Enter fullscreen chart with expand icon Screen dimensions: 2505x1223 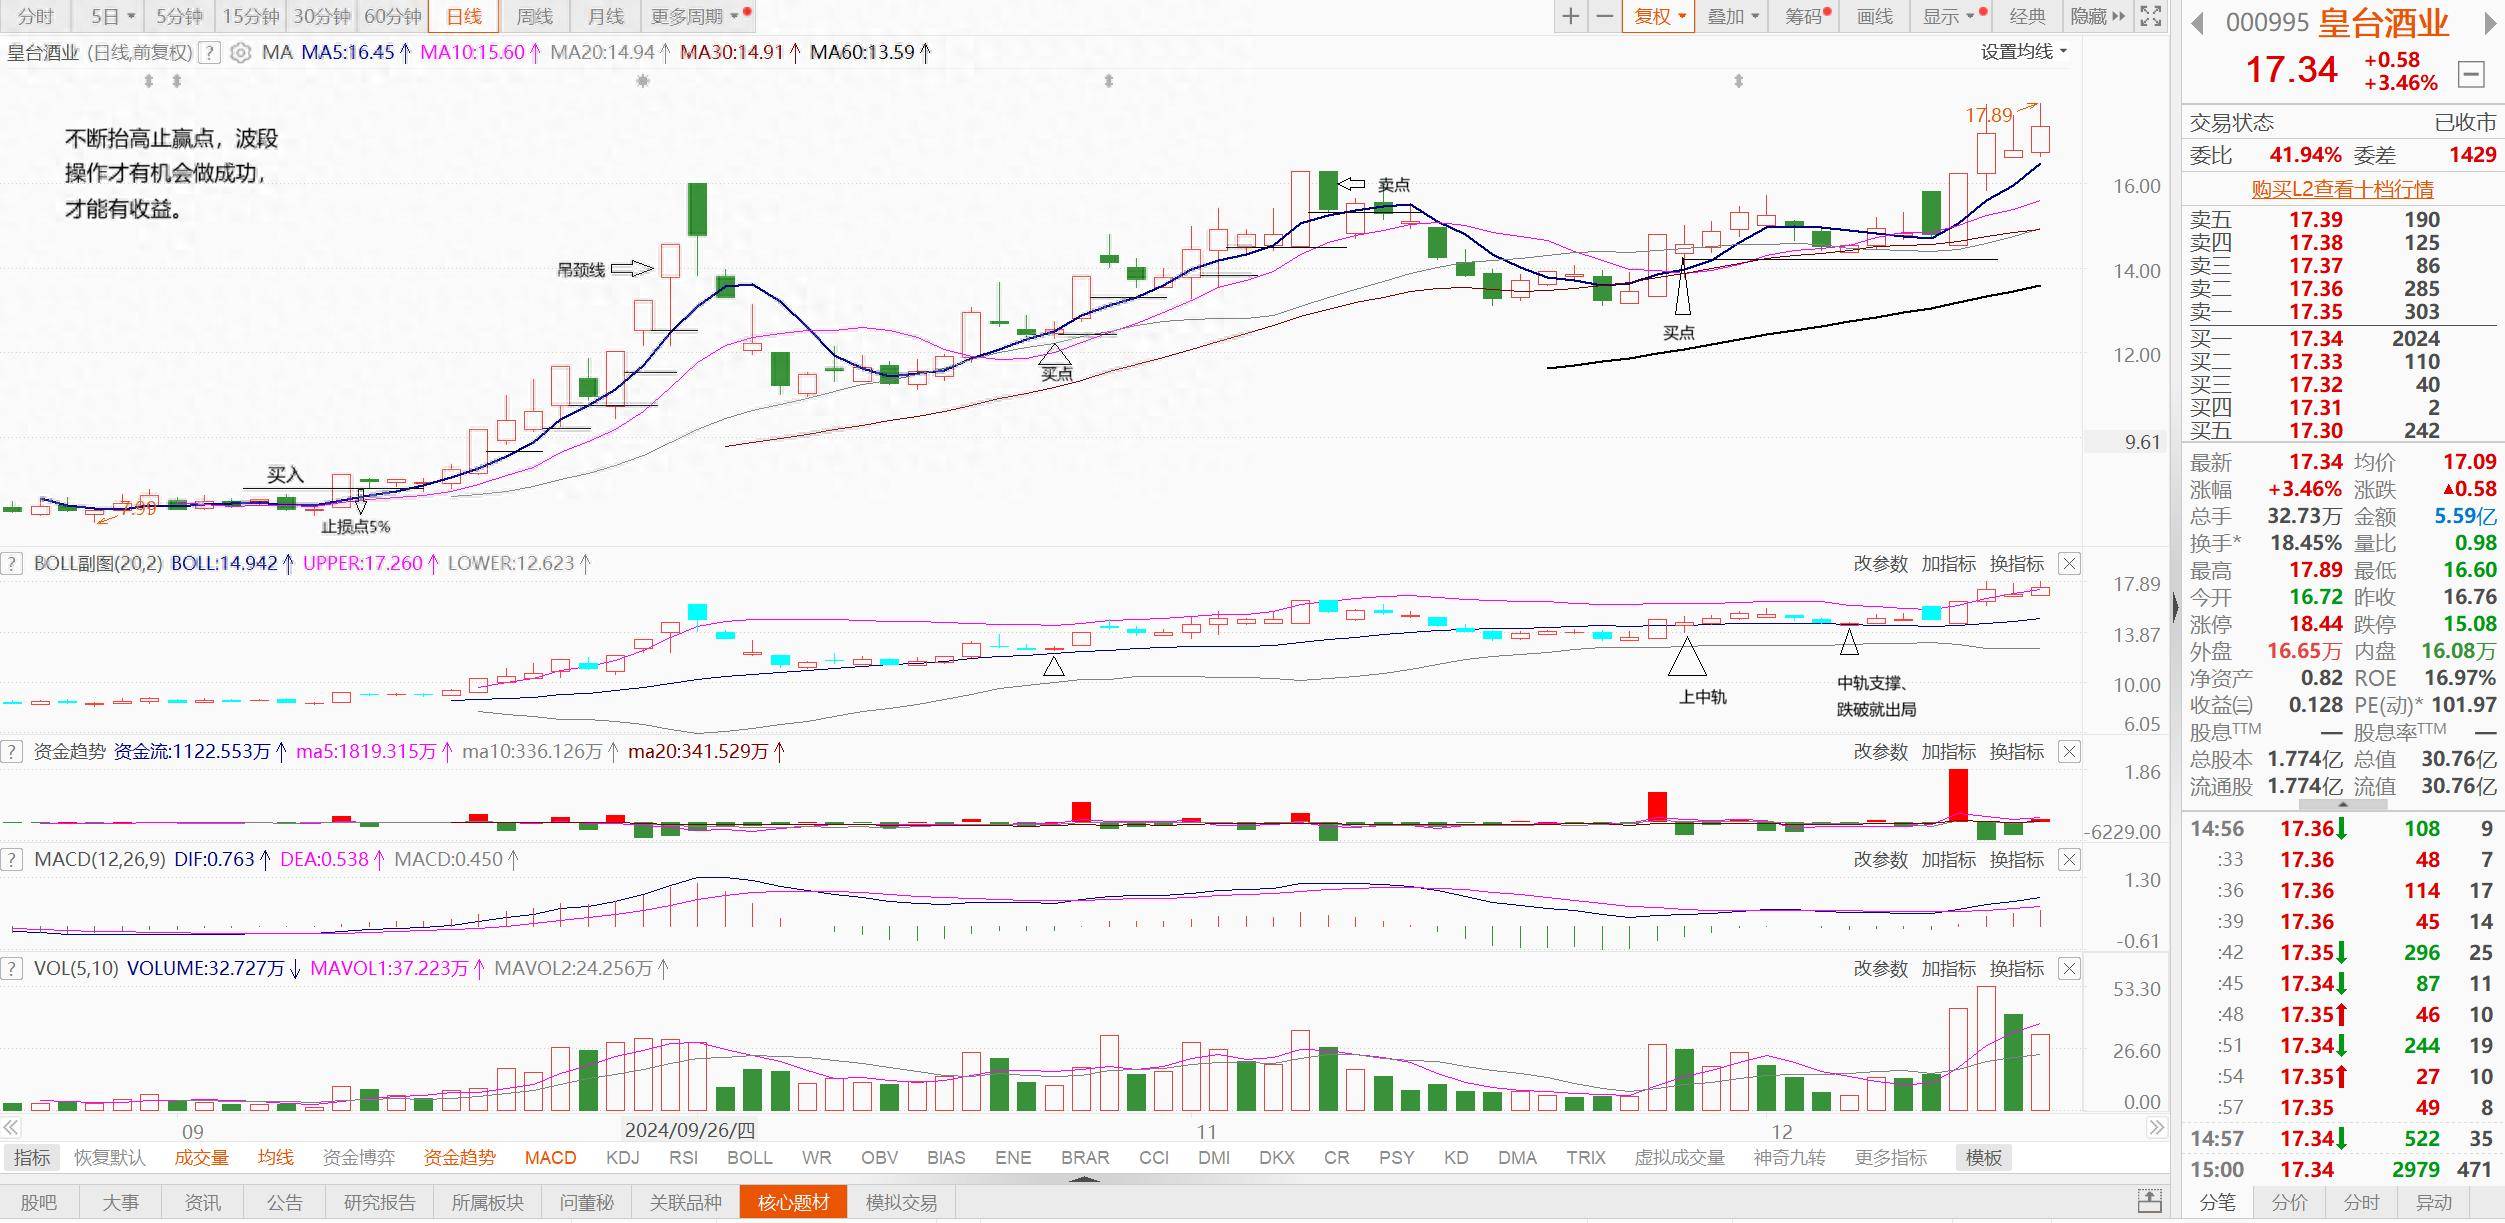2150,16
